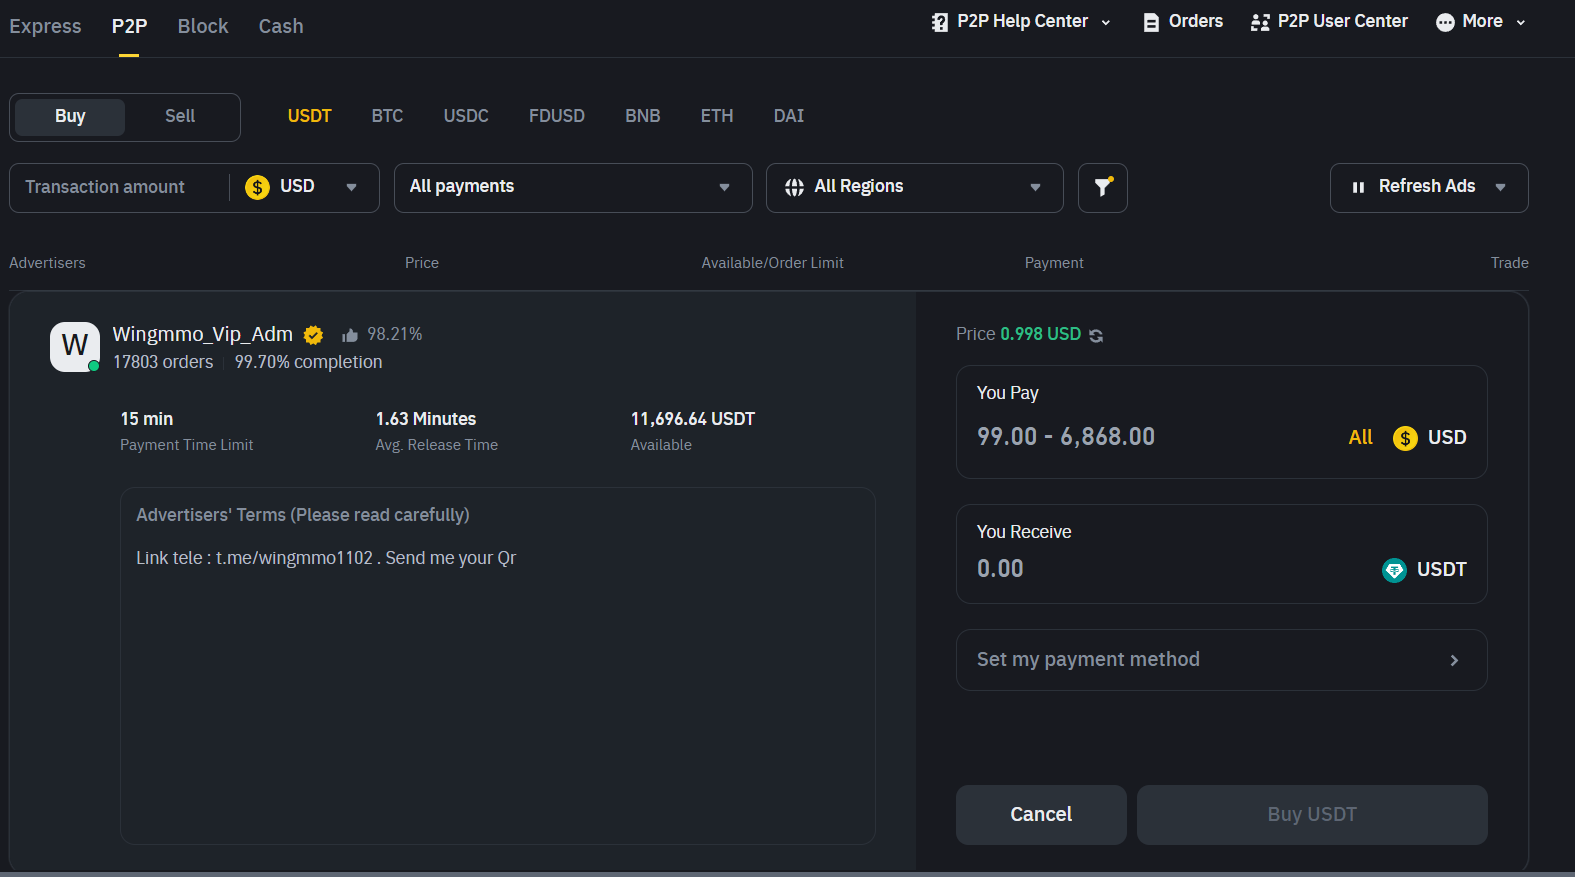Select USDT crypto tab
The width and height of the screenshot is (1575, 877).
pos(310,116)
